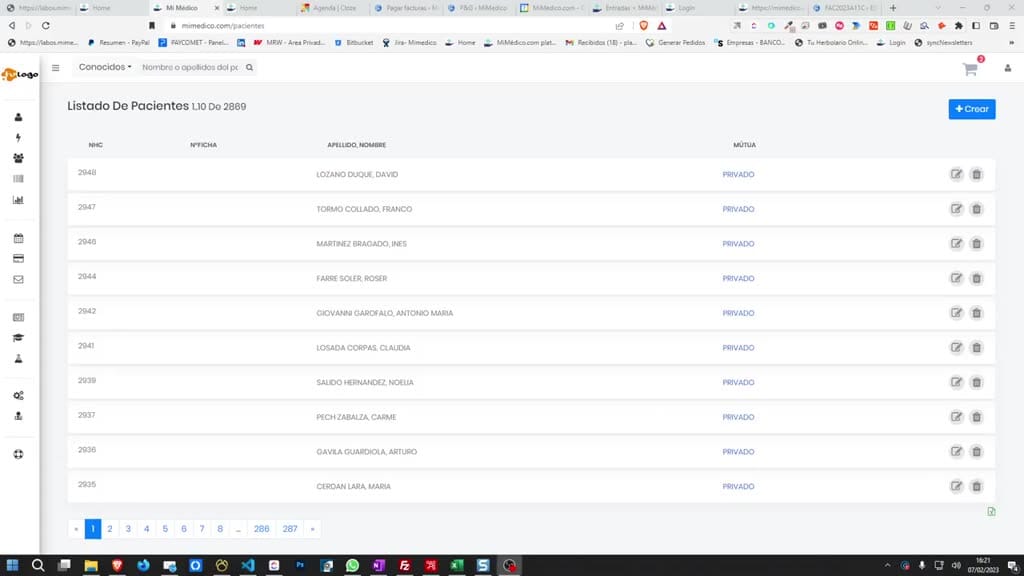Go to next page arrow in pagination
The height and width of the screenshot is (576, 1024).
coord(312,529)
